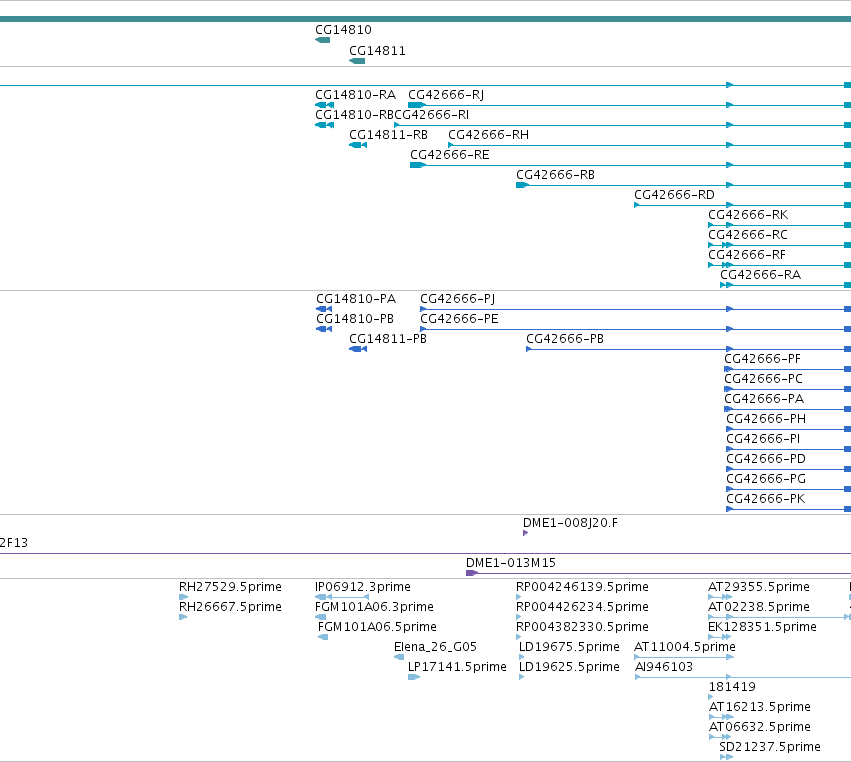Select protein CG14810-PA
Viewport: 851px width, 762px height.
(x=356, y=299)
